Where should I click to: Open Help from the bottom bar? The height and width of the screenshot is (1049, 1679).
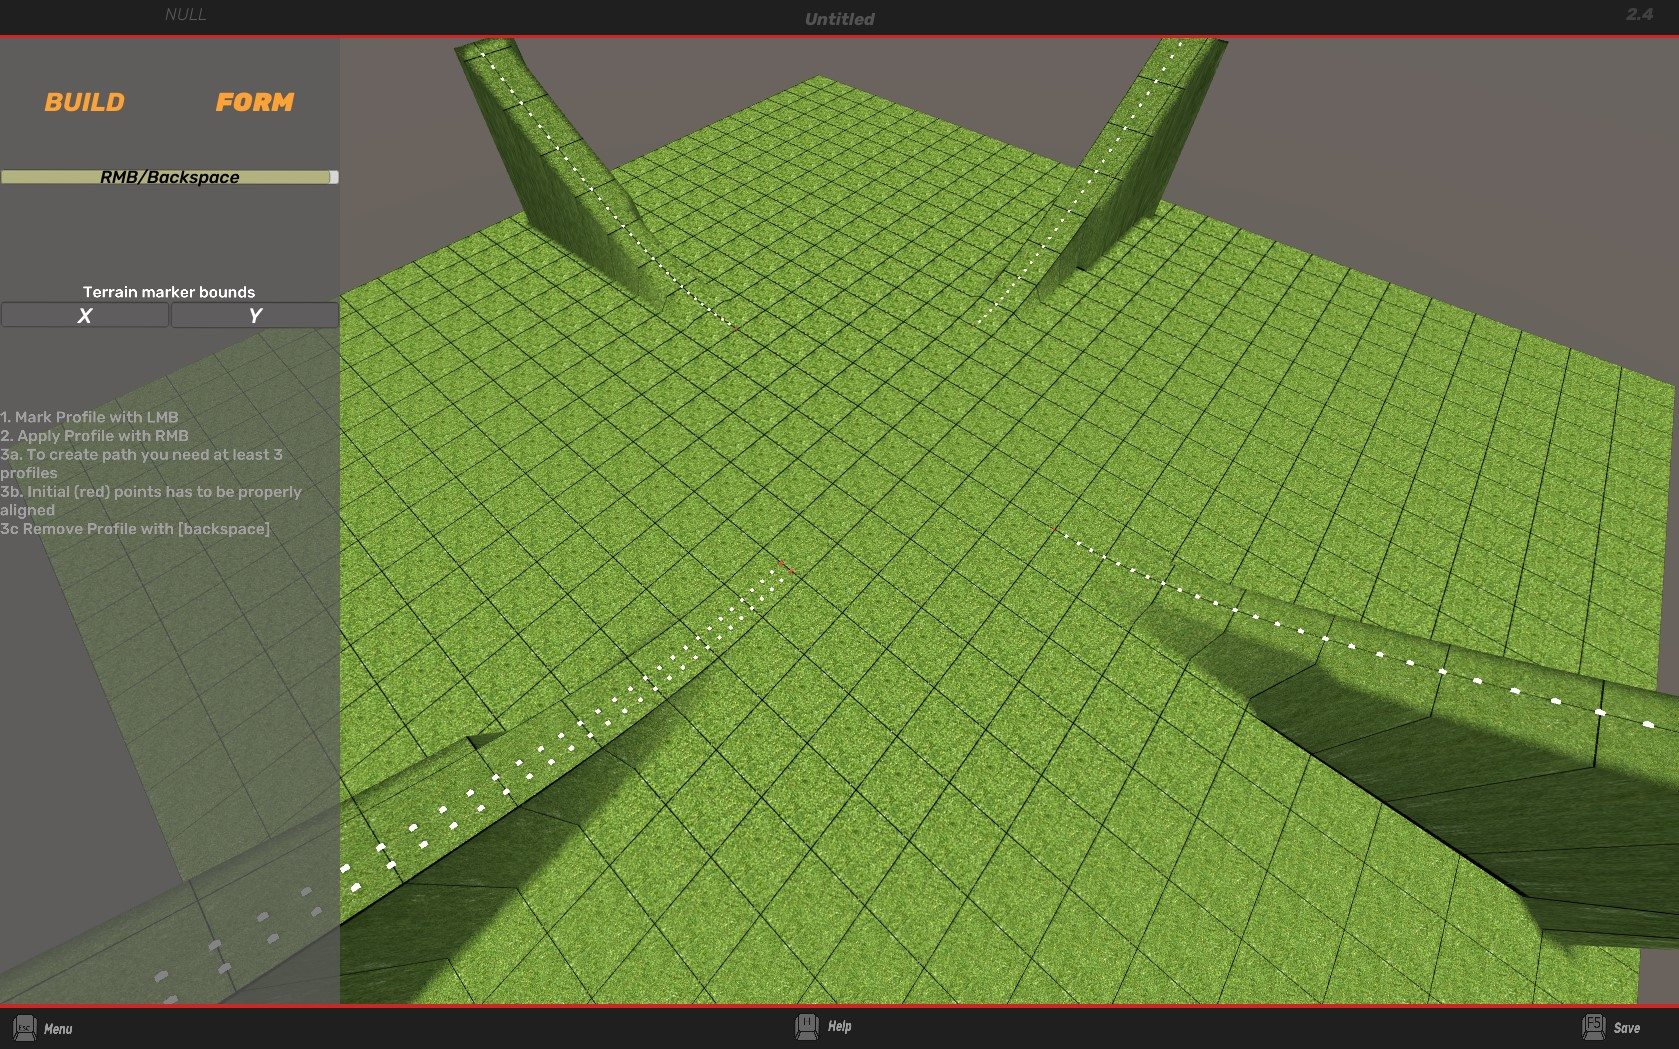[x=839, y=1026]
